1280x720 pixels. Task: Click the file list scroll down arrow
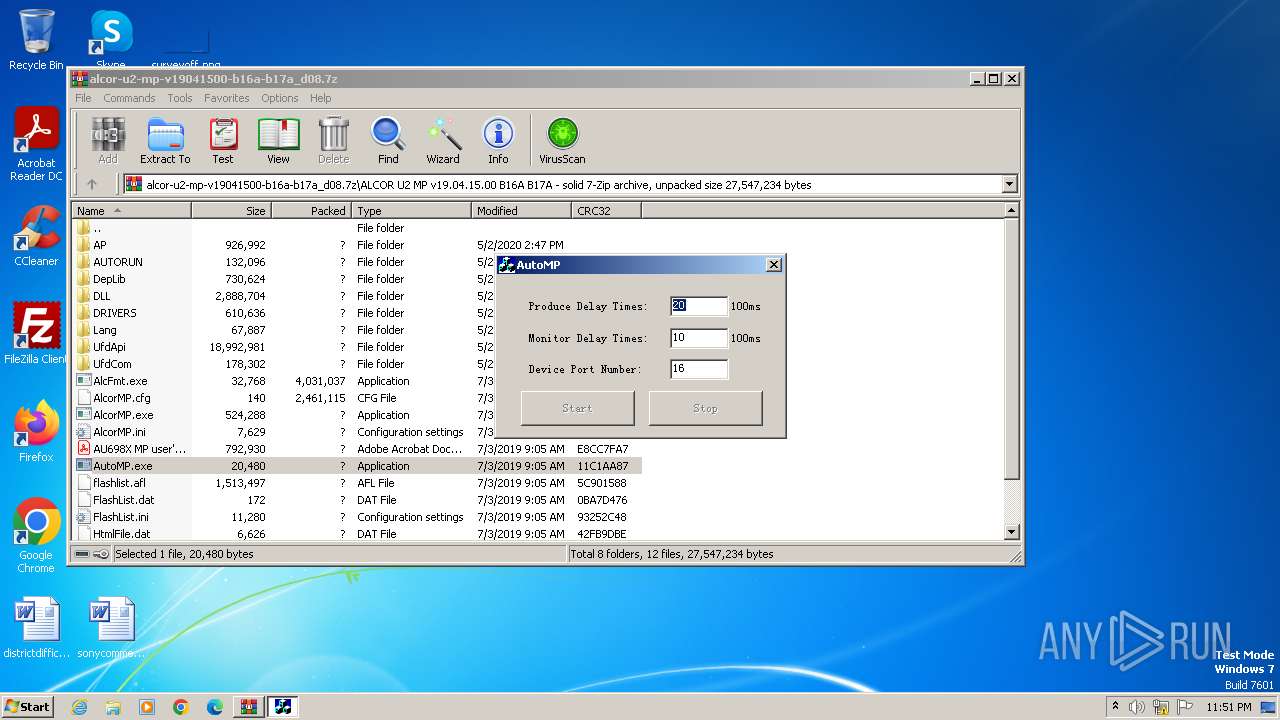(x=1011, y=533)
